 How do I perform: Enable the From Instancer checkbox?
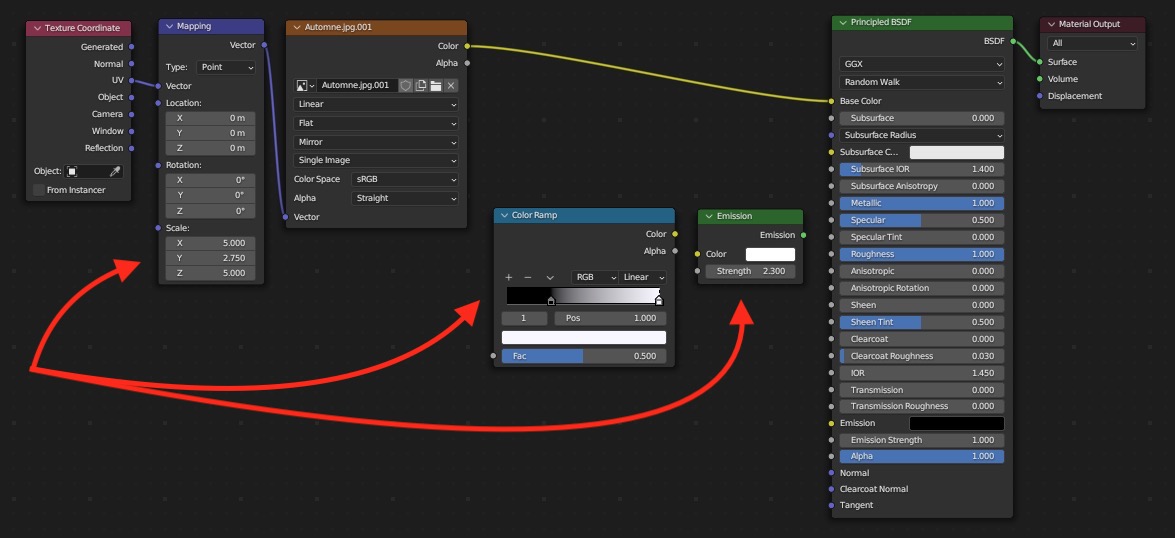[39, 190]
